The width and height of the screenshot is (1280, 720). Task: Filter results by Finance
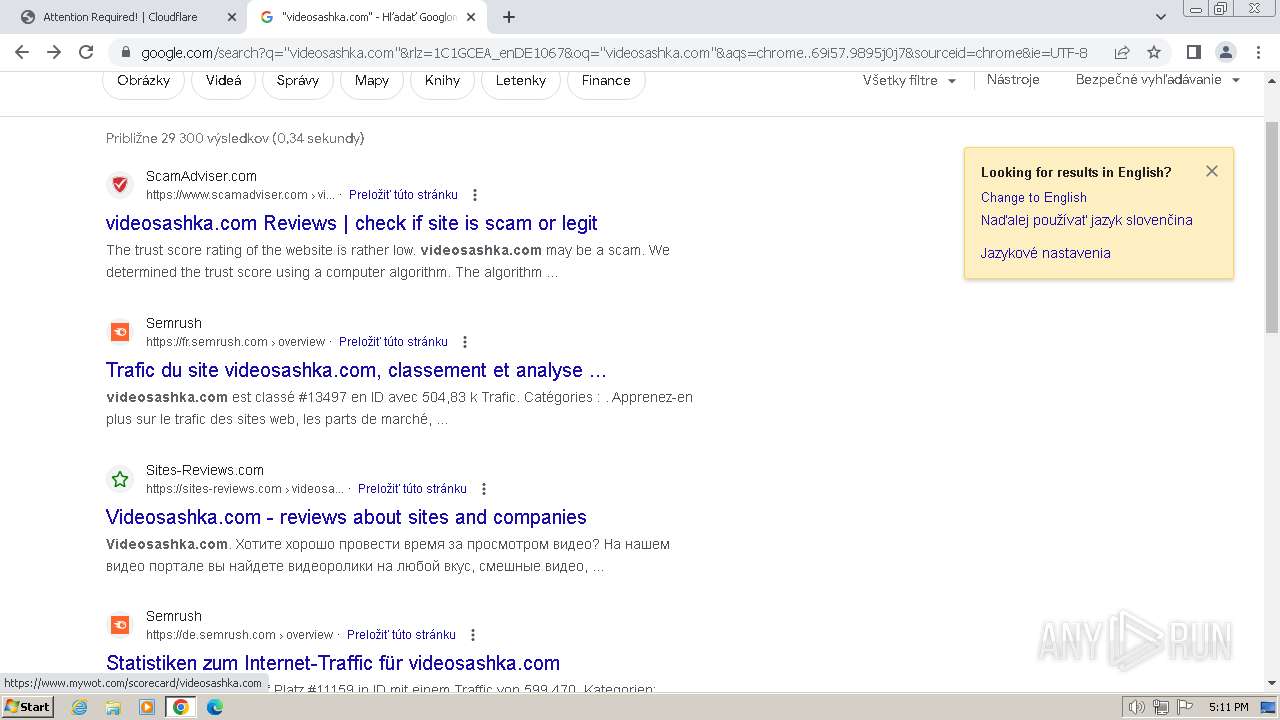click(x=606, y=80)
